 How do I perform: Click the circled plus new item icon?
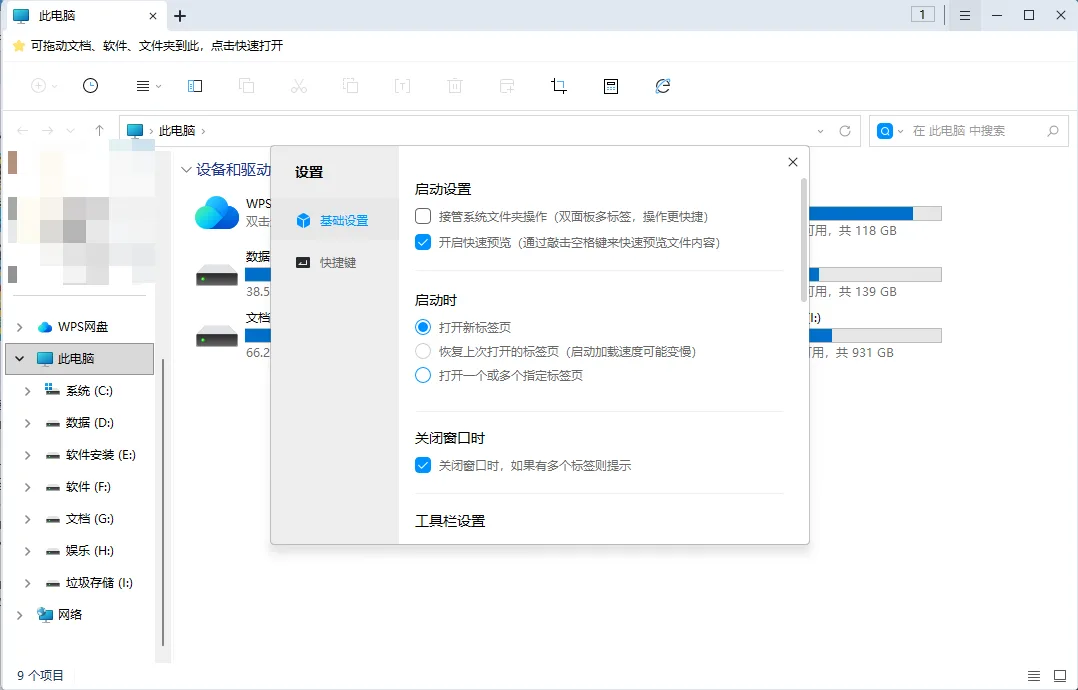point(38,86)
